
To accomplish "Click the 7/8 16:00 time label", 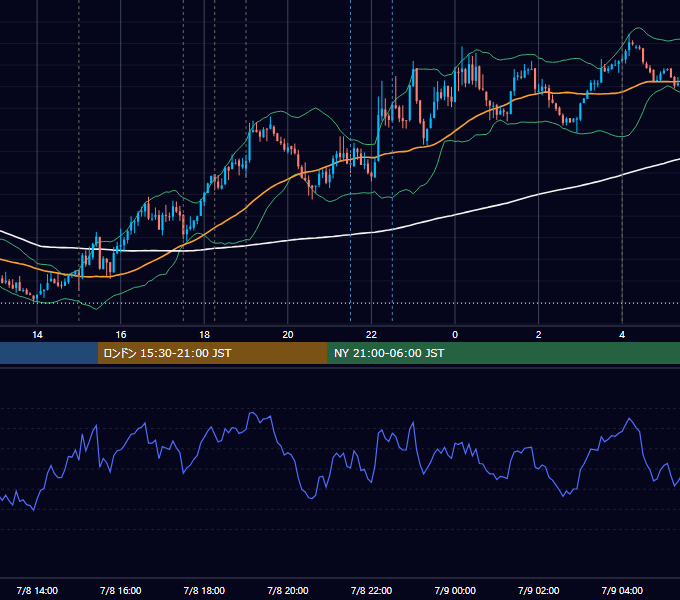I will click(121, 590).
